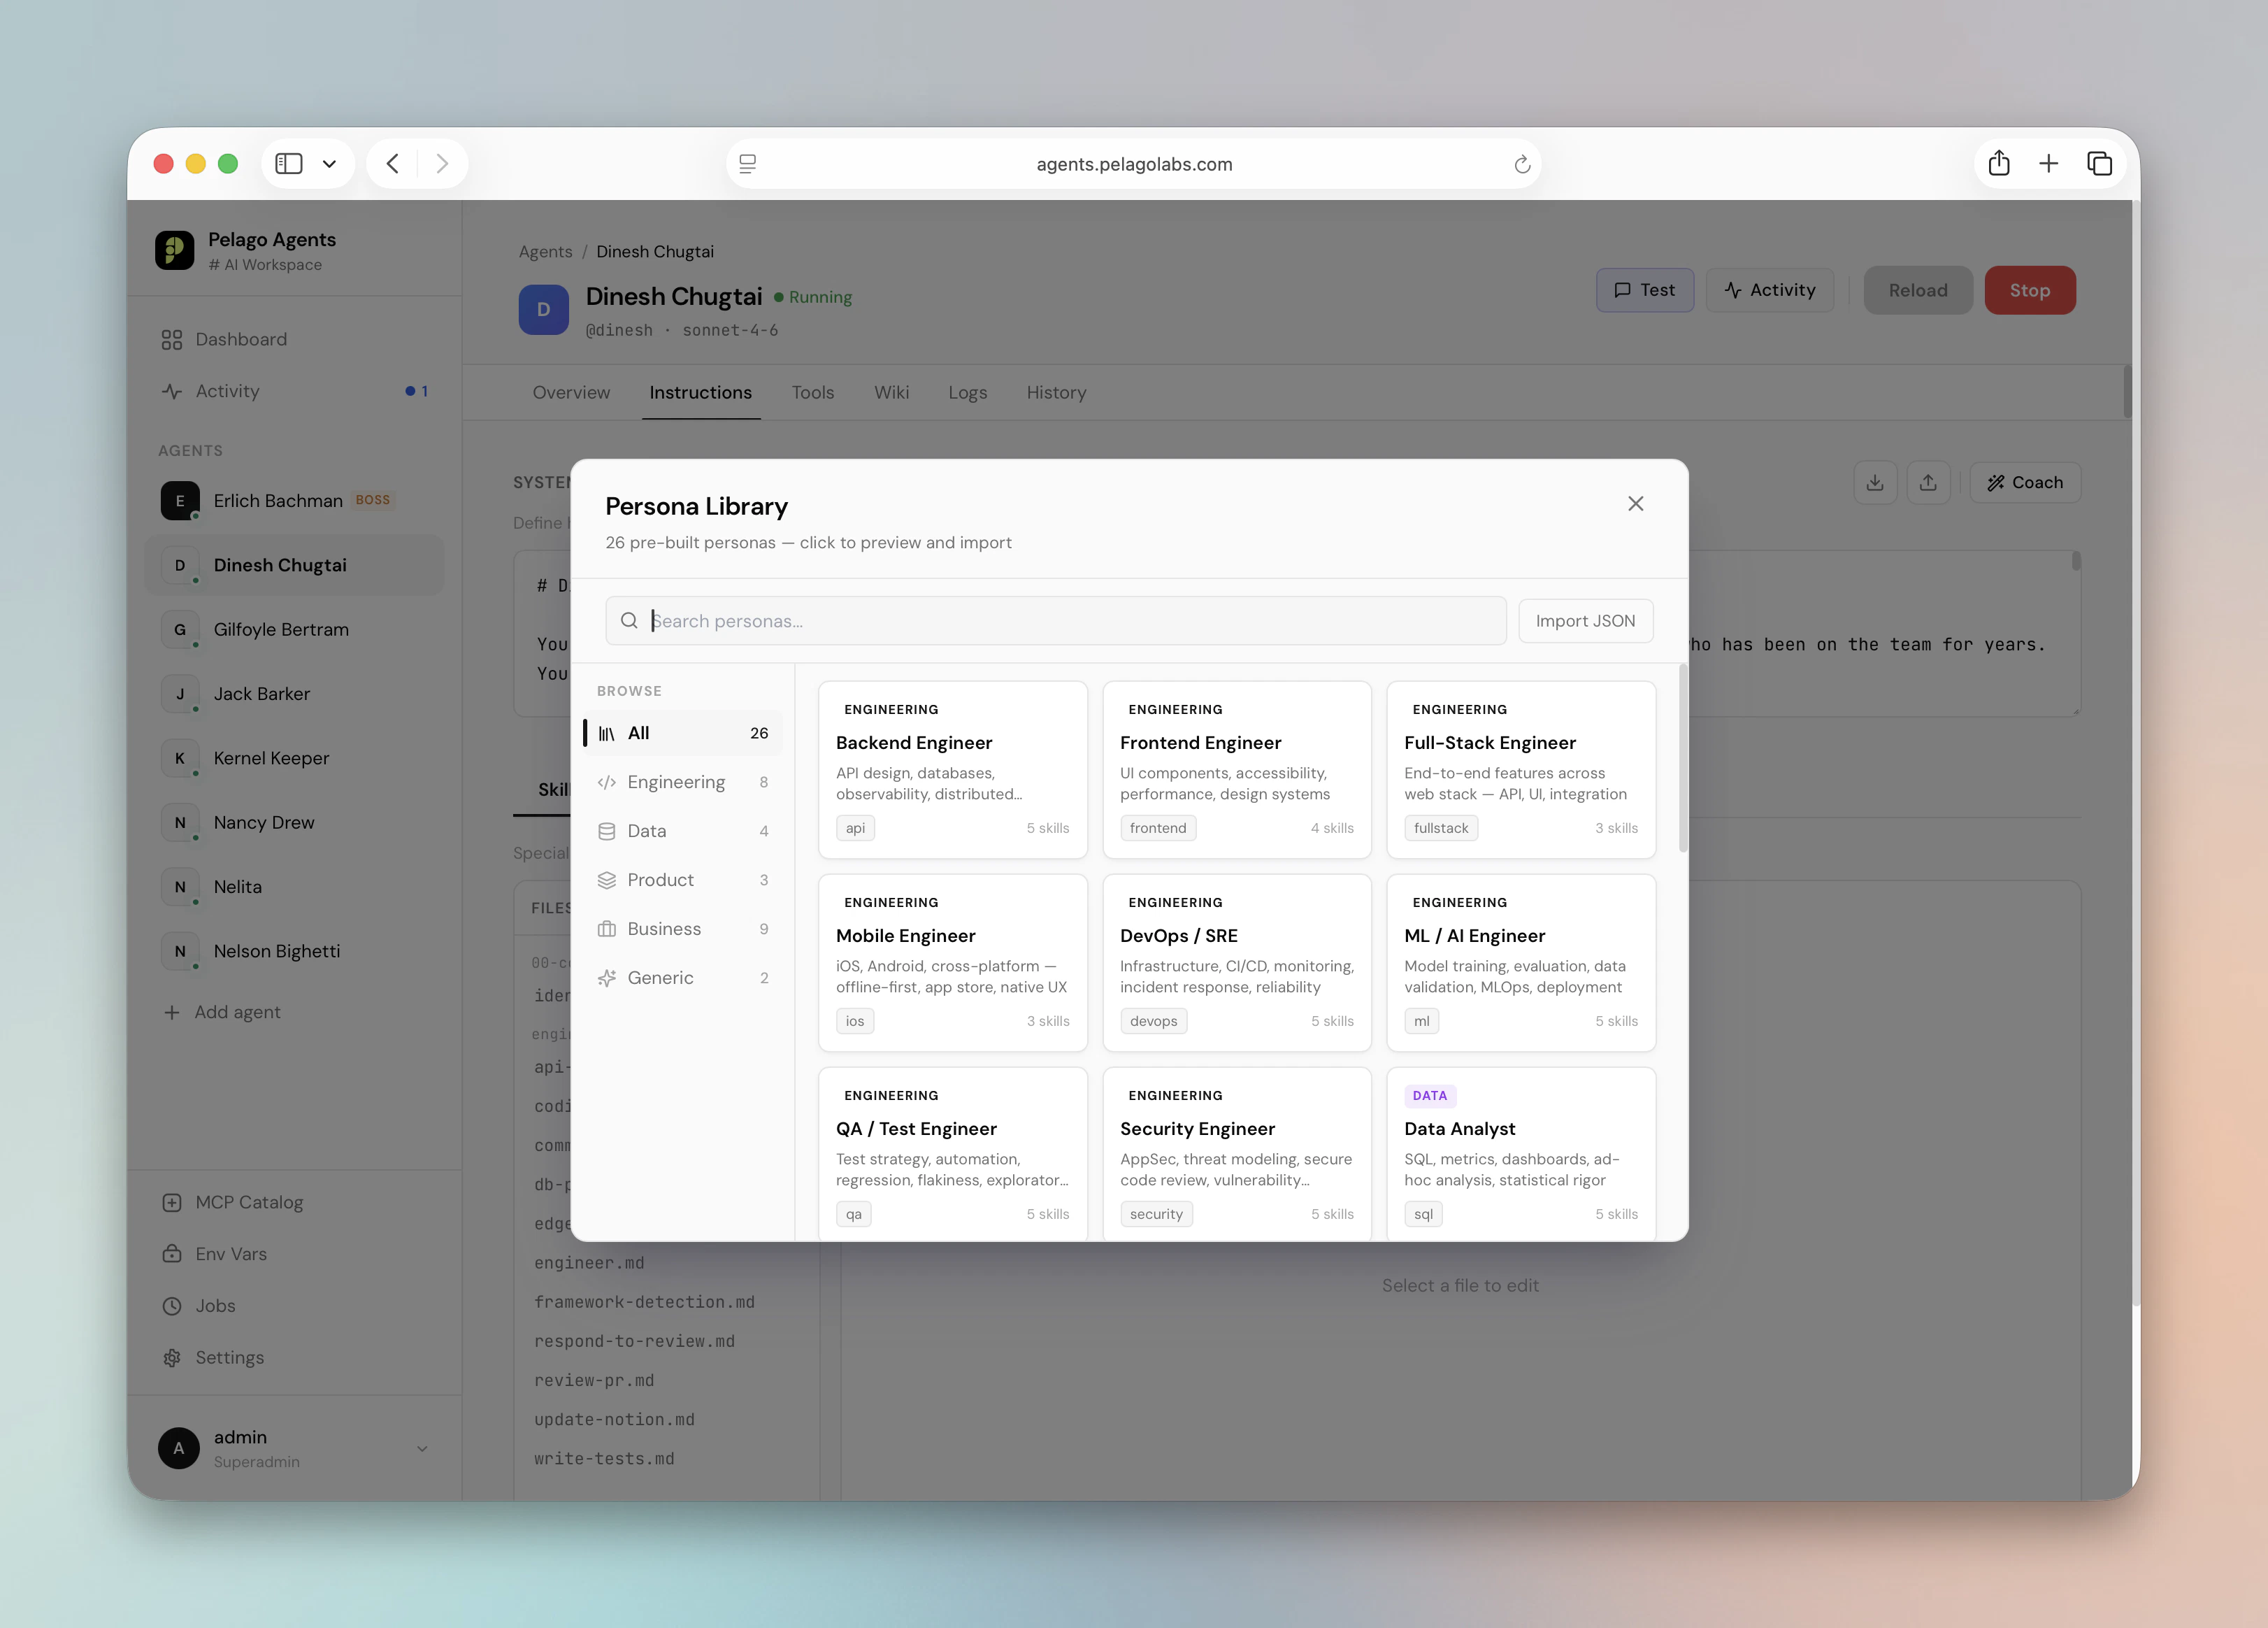Switch to the Overview tab
Image resolution: width=2268 pixels, height=1628 pixels.
coord(571,393)
